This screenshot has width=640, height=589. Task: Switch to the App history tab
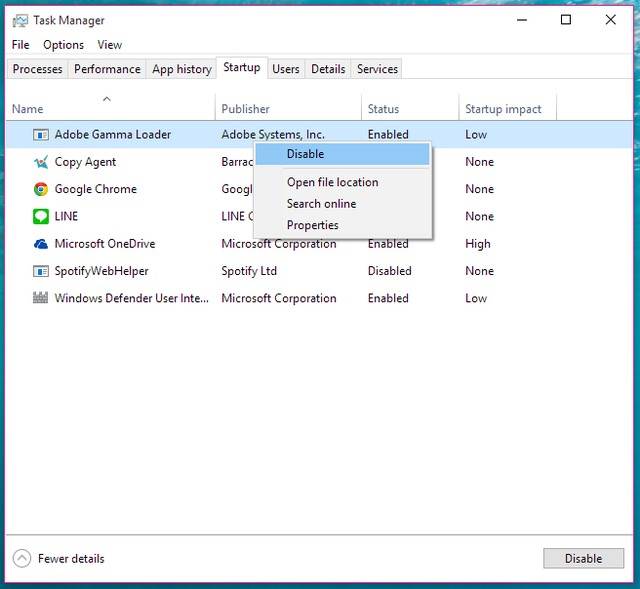tap(182, 69)
